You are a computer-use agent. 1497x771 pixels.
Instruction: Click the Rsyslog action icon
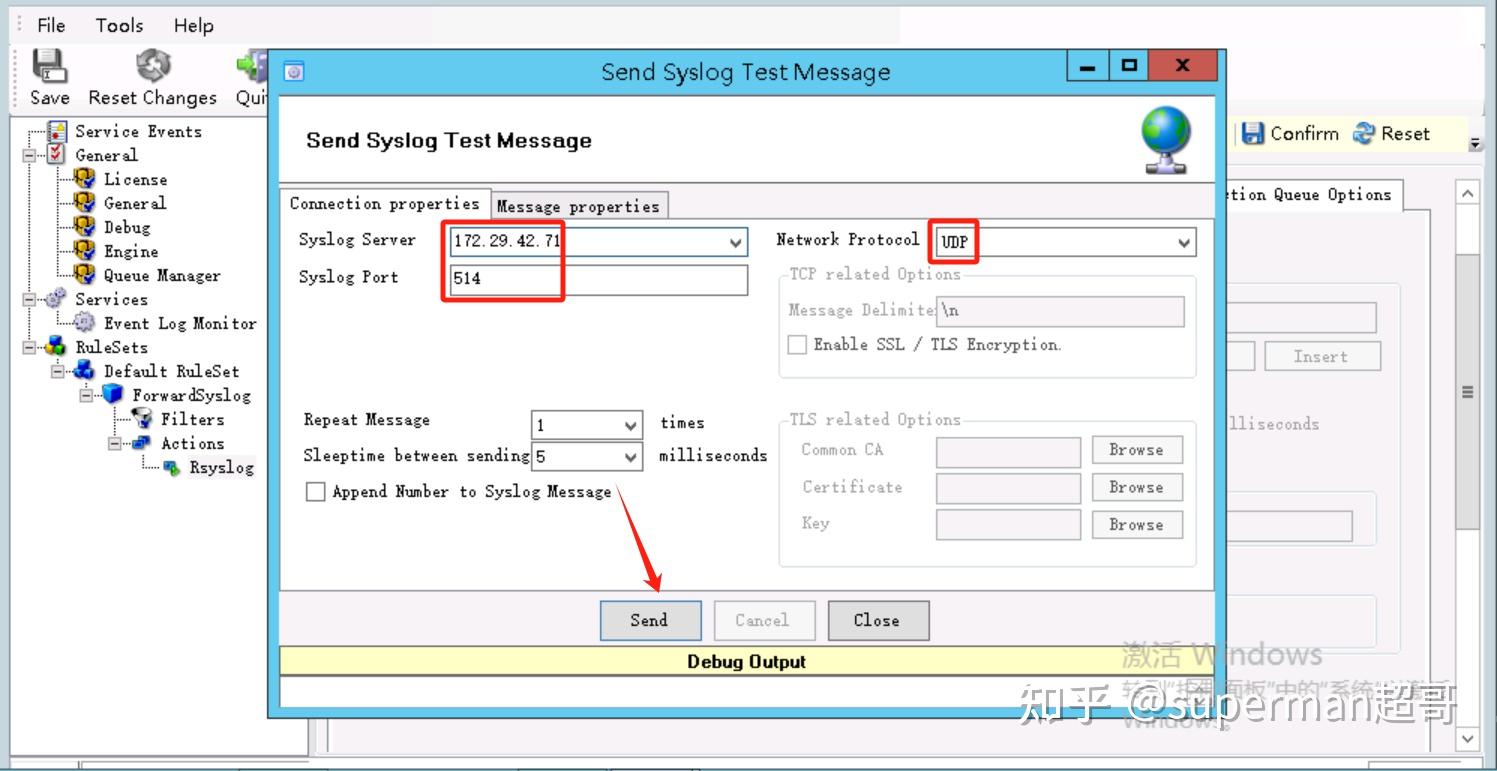pyautogui.click(x=171, y=467)
